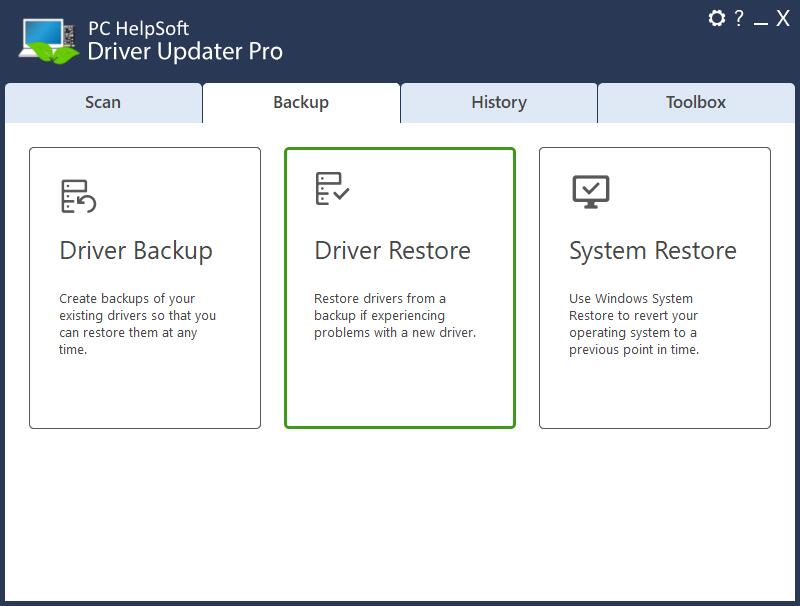Start System Restore from its card

[655, 287]
